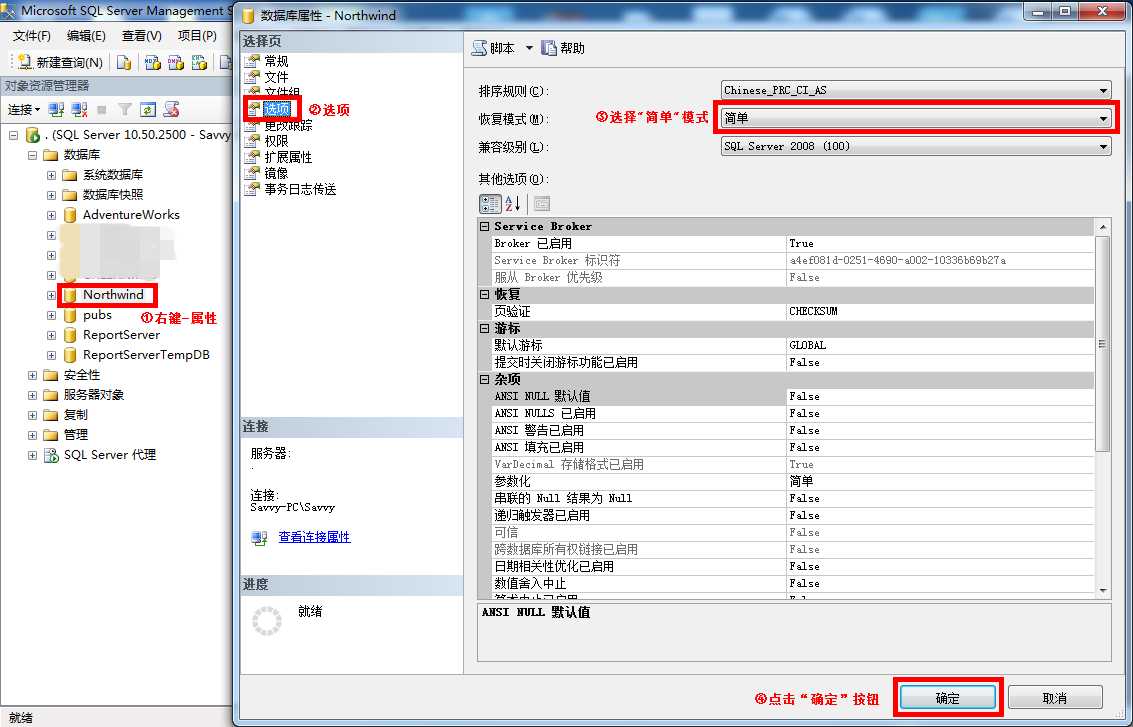Collapse the 杂项 category in property grid
The image size is (1133, 727).
[x=485, y=379]
